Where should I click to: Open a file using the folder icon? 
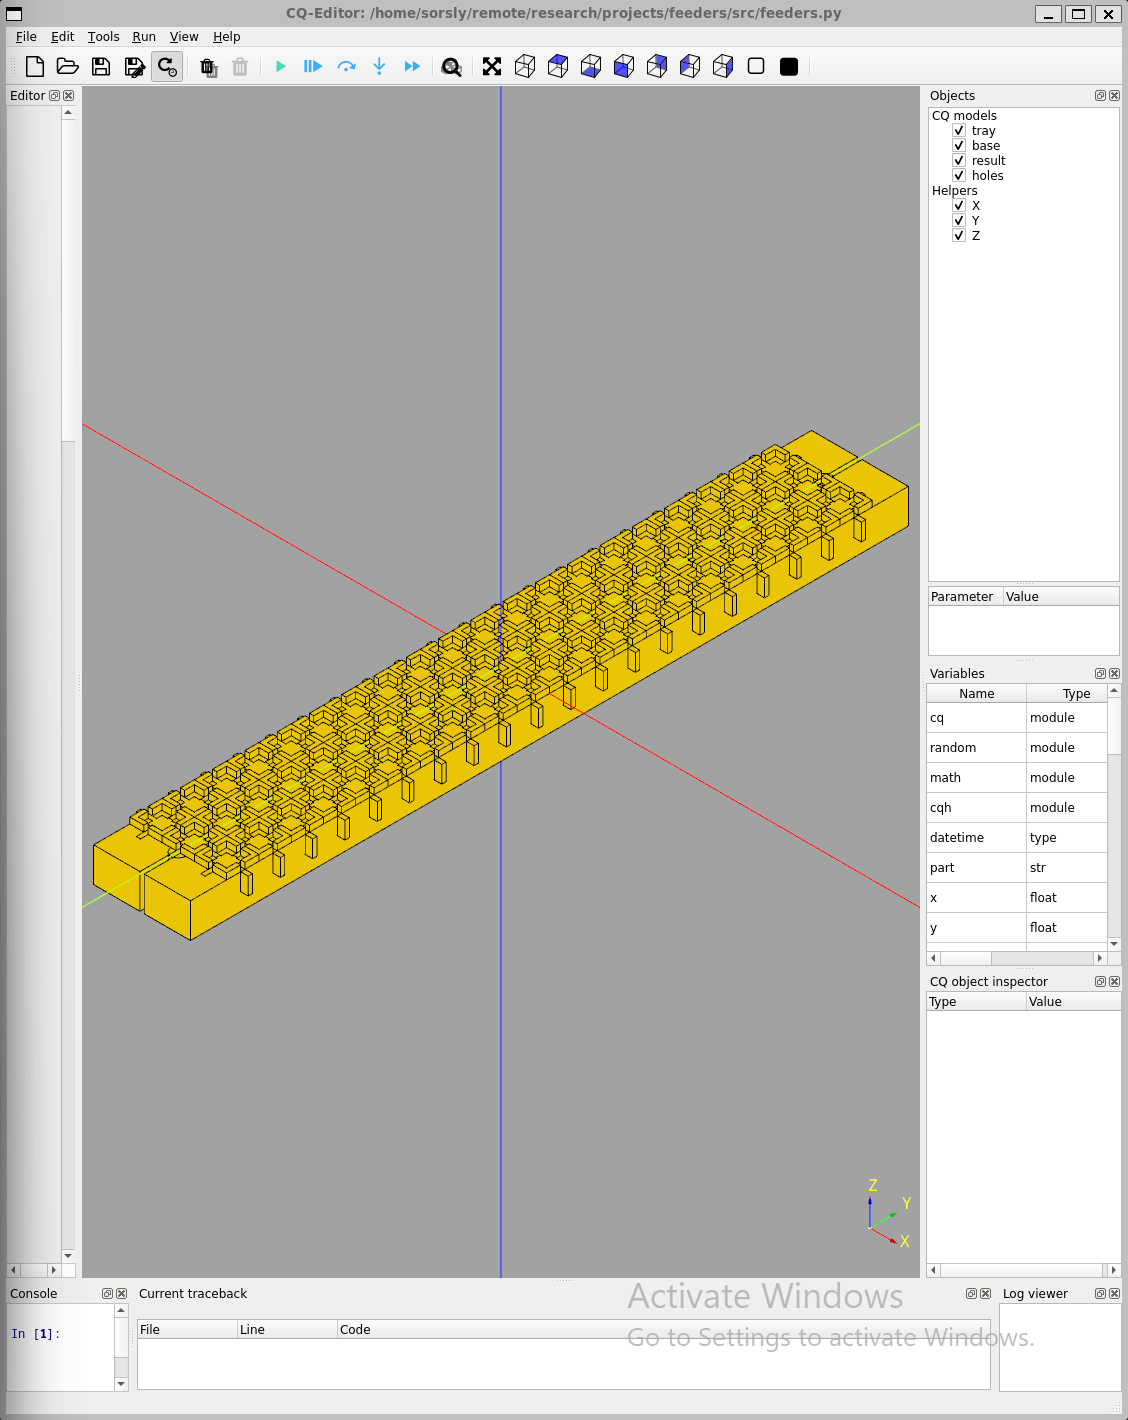tap(68, 67)
